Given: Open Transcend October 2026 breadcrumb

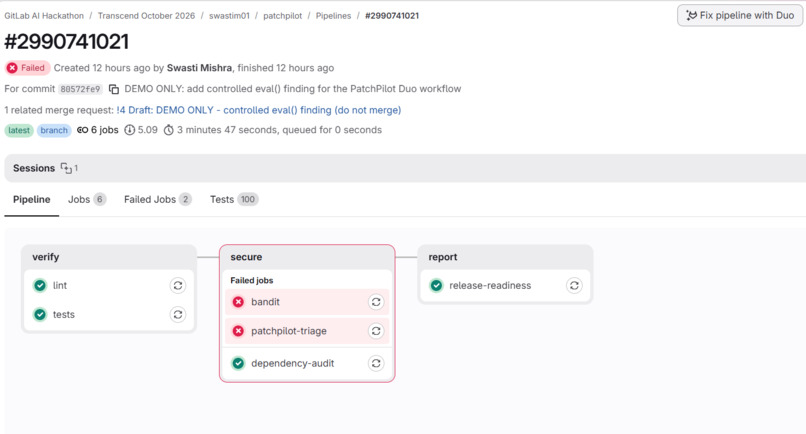Looking at the screenshot, I should pyautogui.click(x=146, y=16).
